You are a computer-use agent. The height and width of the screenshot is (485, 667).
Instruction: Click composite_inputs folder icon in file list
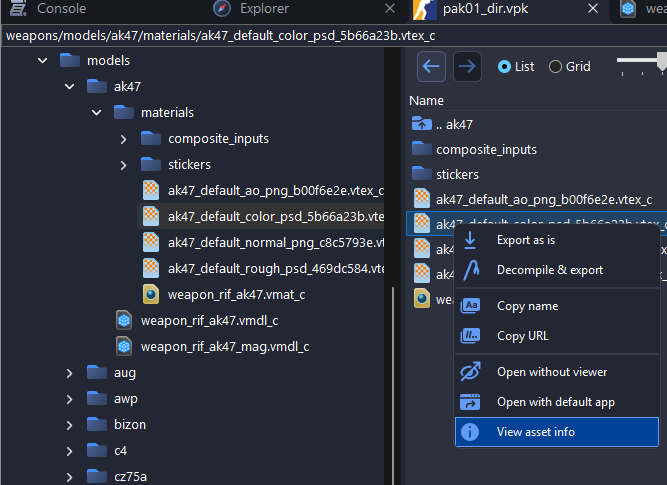422,148
